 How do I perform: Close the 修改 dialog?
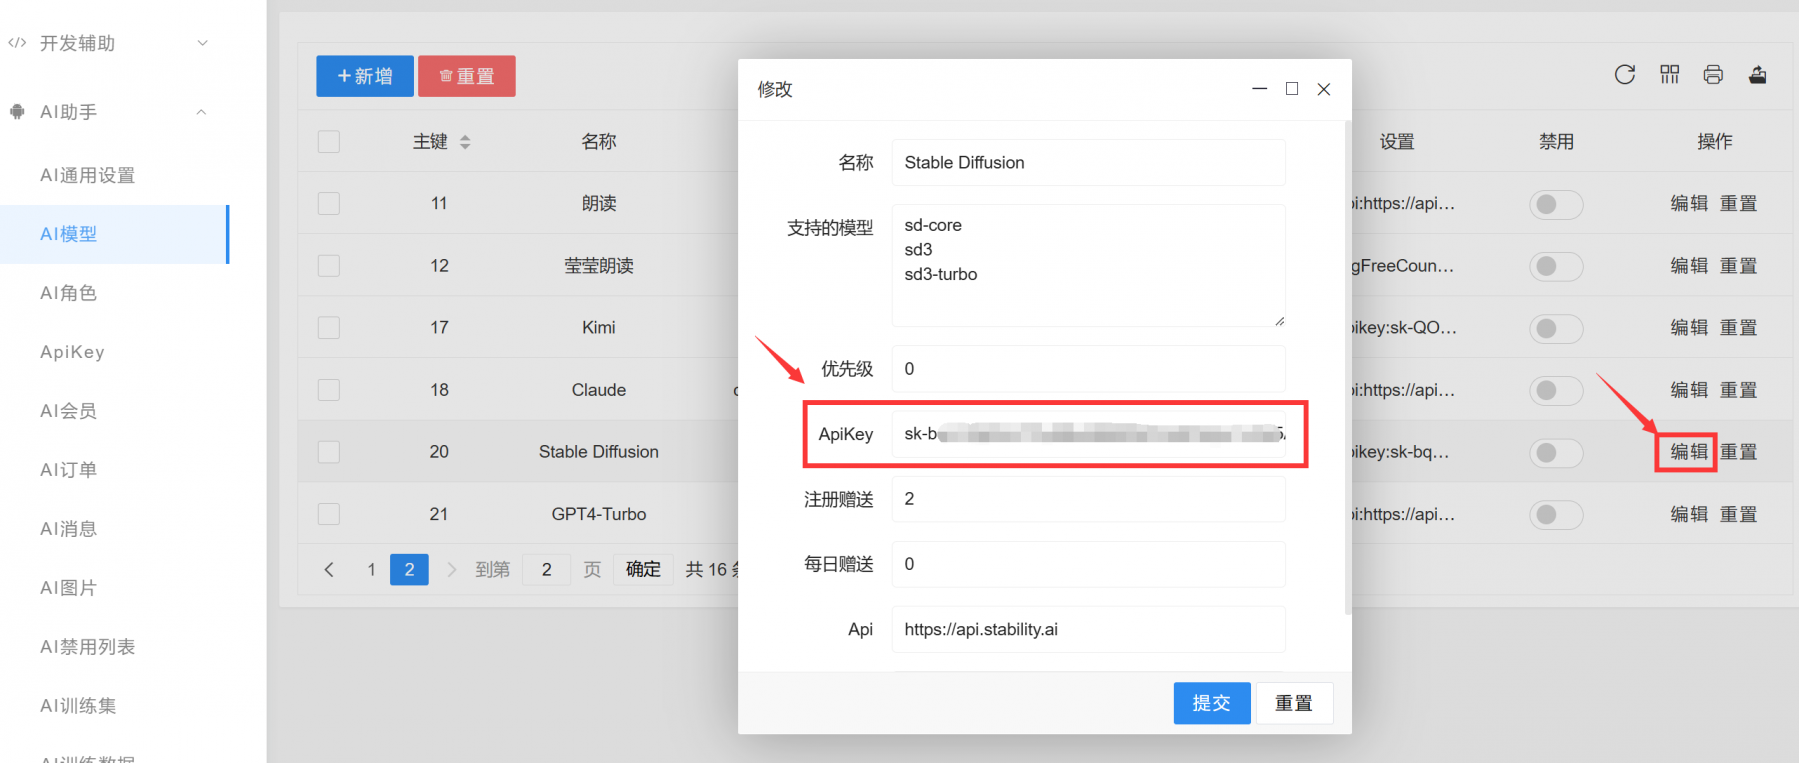(1324, 89)
